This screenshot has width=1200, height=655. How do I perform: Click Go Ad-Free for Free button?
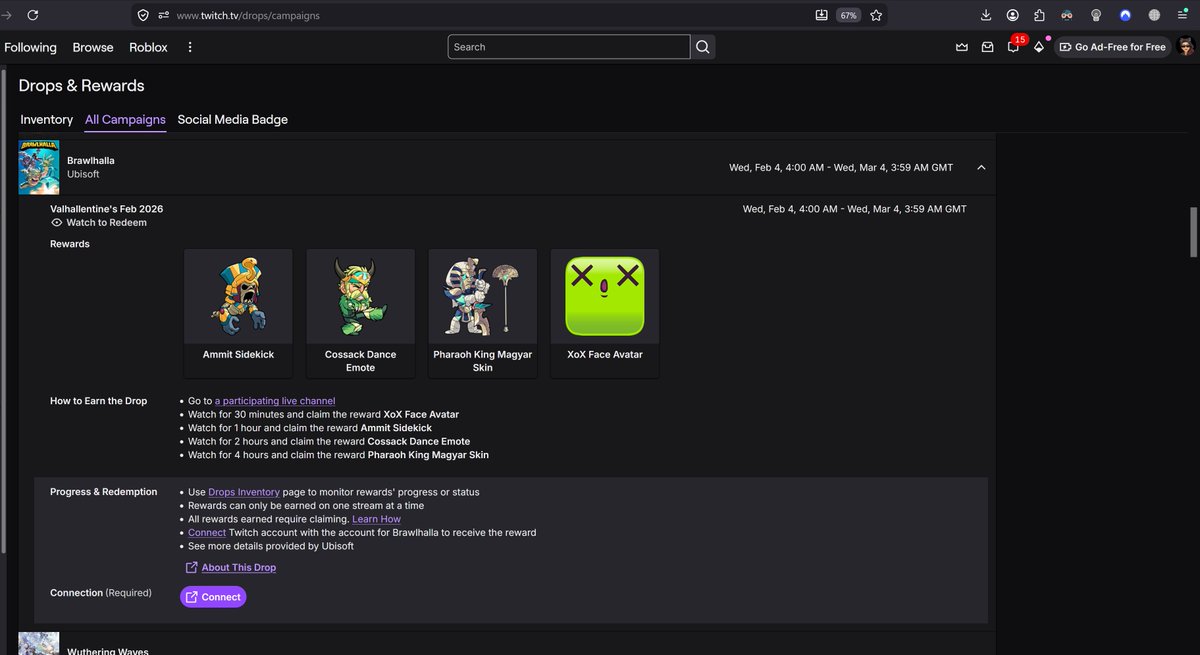[1112, 47]
